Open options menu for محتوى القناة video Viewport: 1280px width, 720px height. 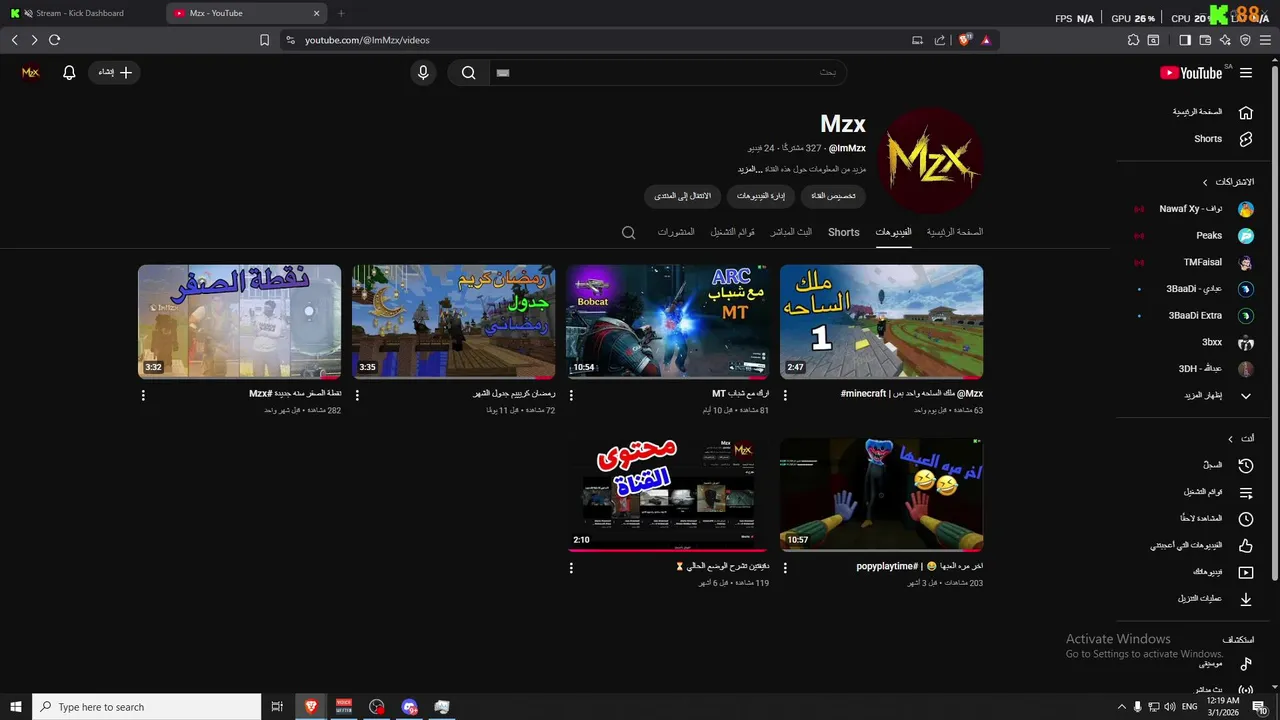[571, 567]
